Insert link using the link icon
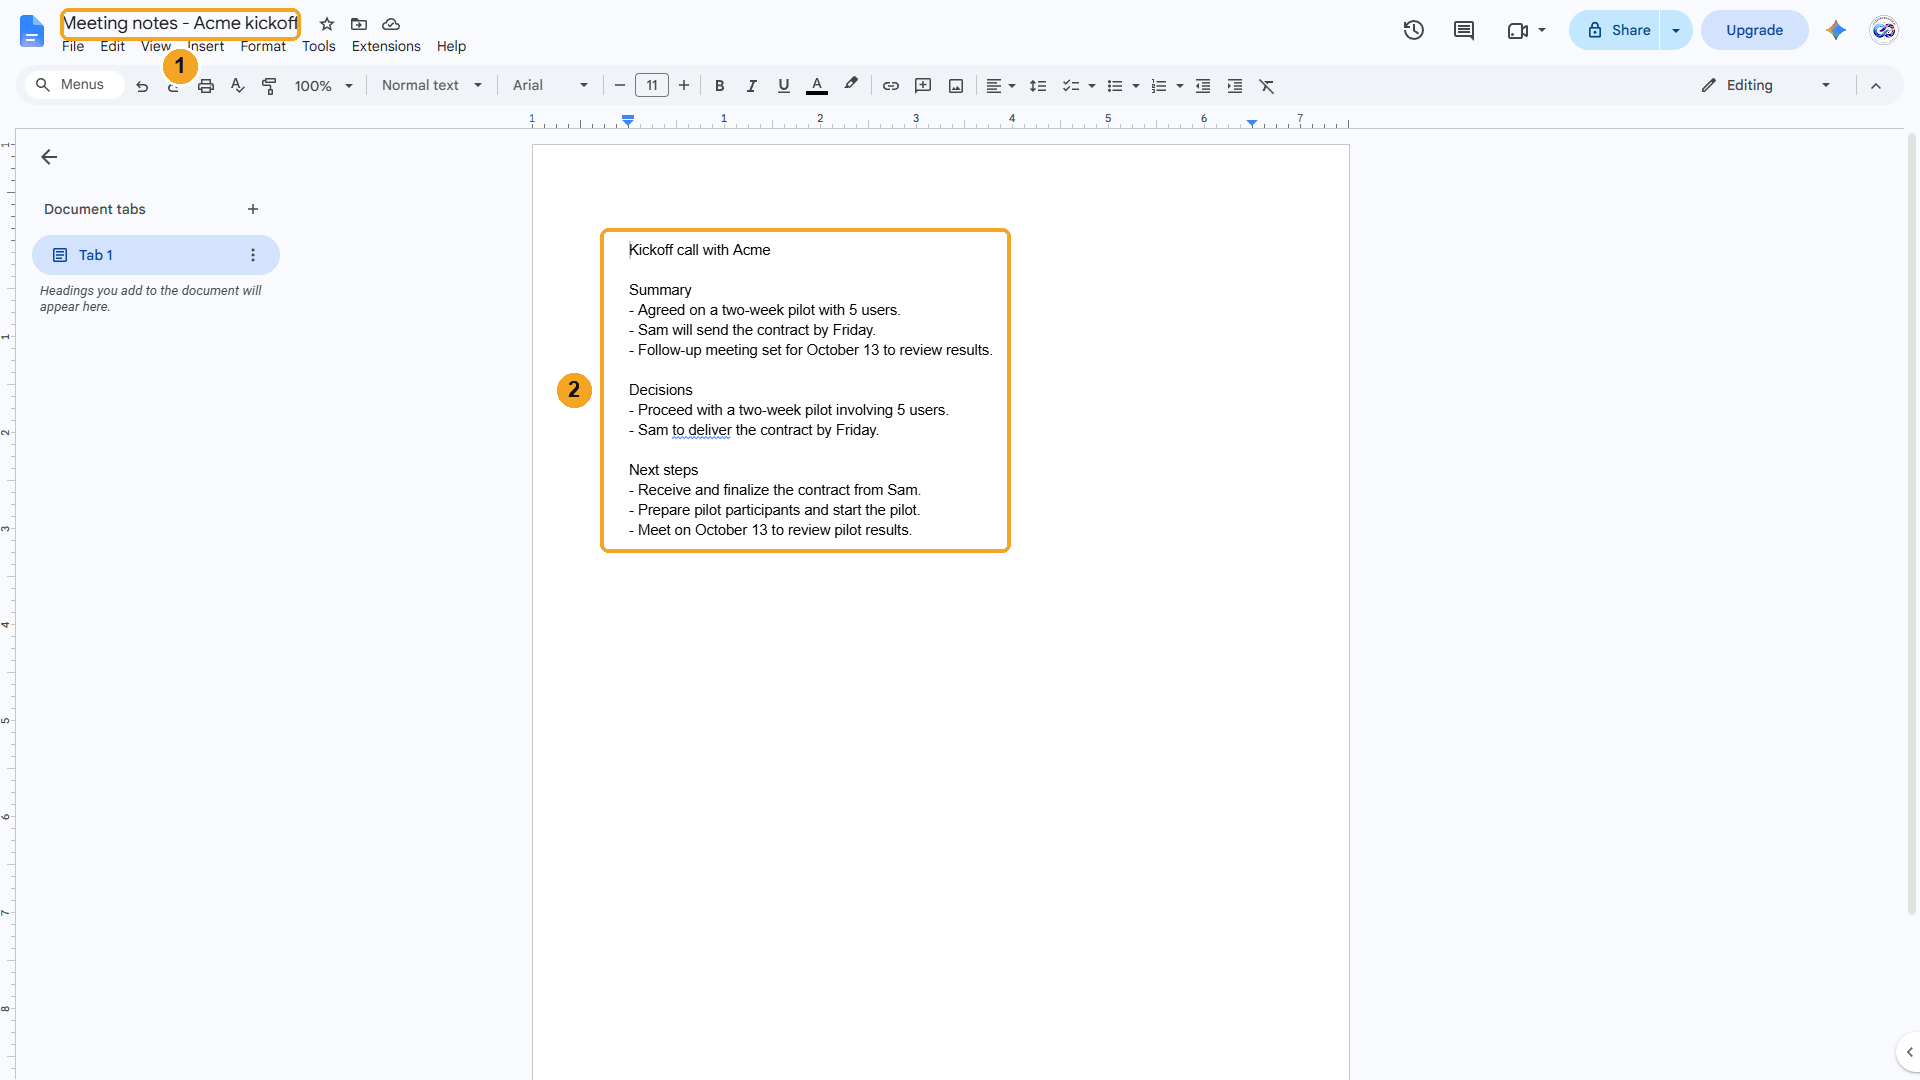Viewport: 1920px width, 1080px height. 891,86
